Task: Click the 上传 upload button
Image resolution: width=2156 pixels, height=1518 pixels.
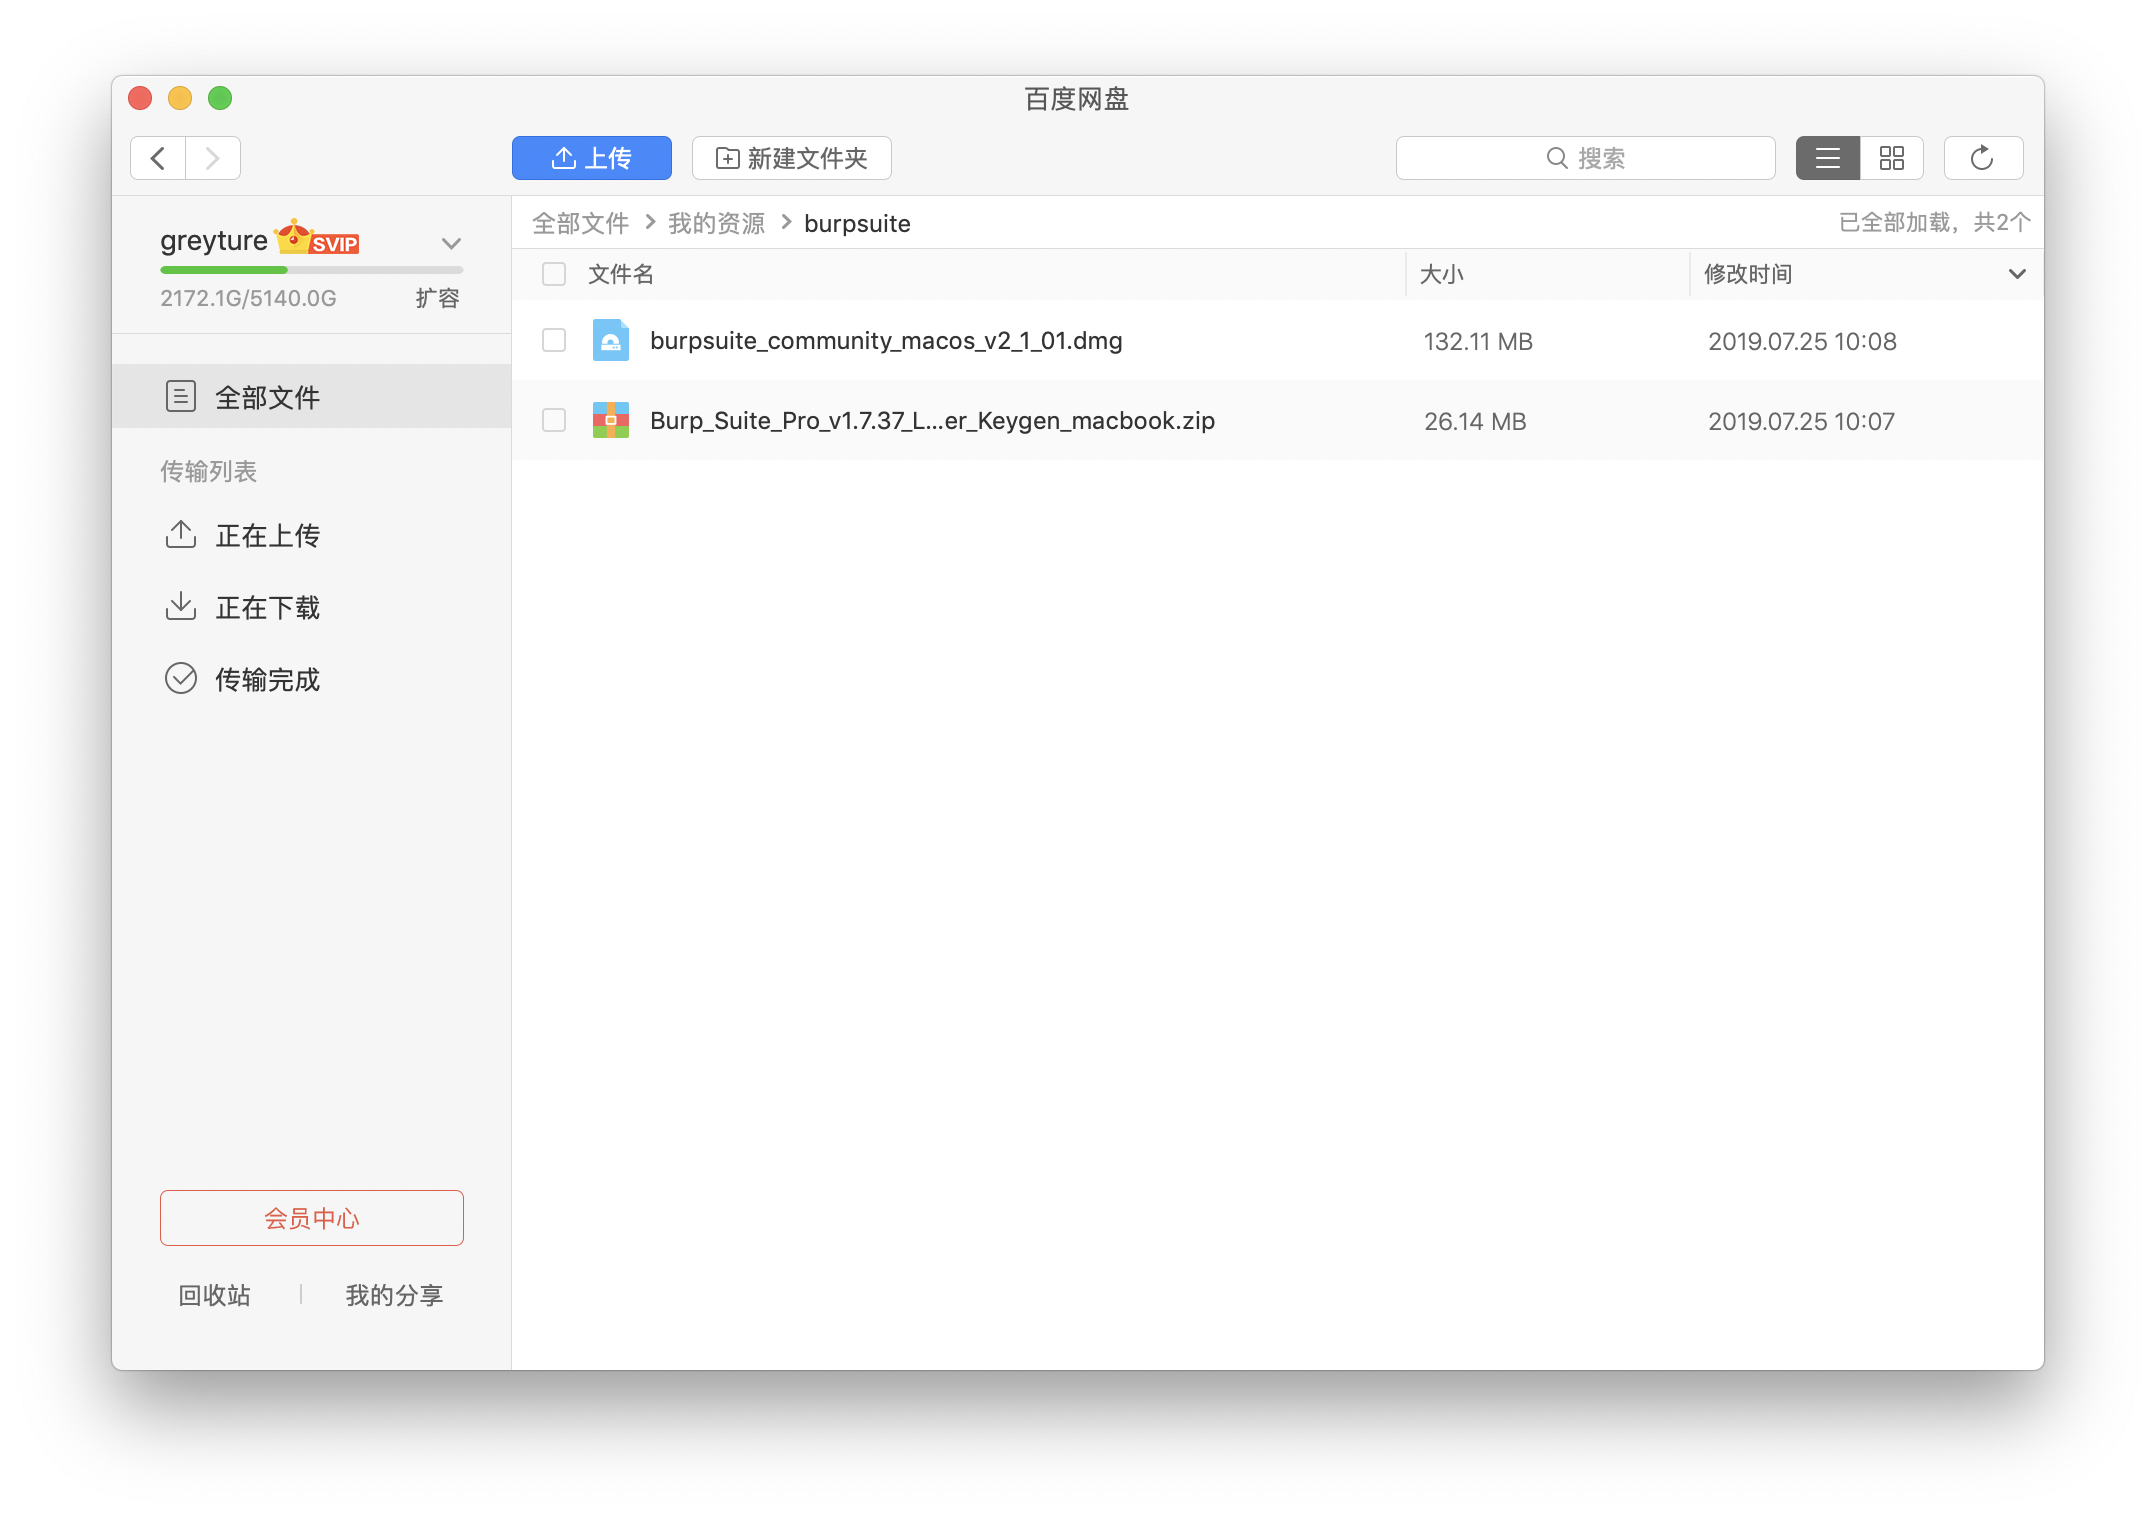Action: [591, 158]
